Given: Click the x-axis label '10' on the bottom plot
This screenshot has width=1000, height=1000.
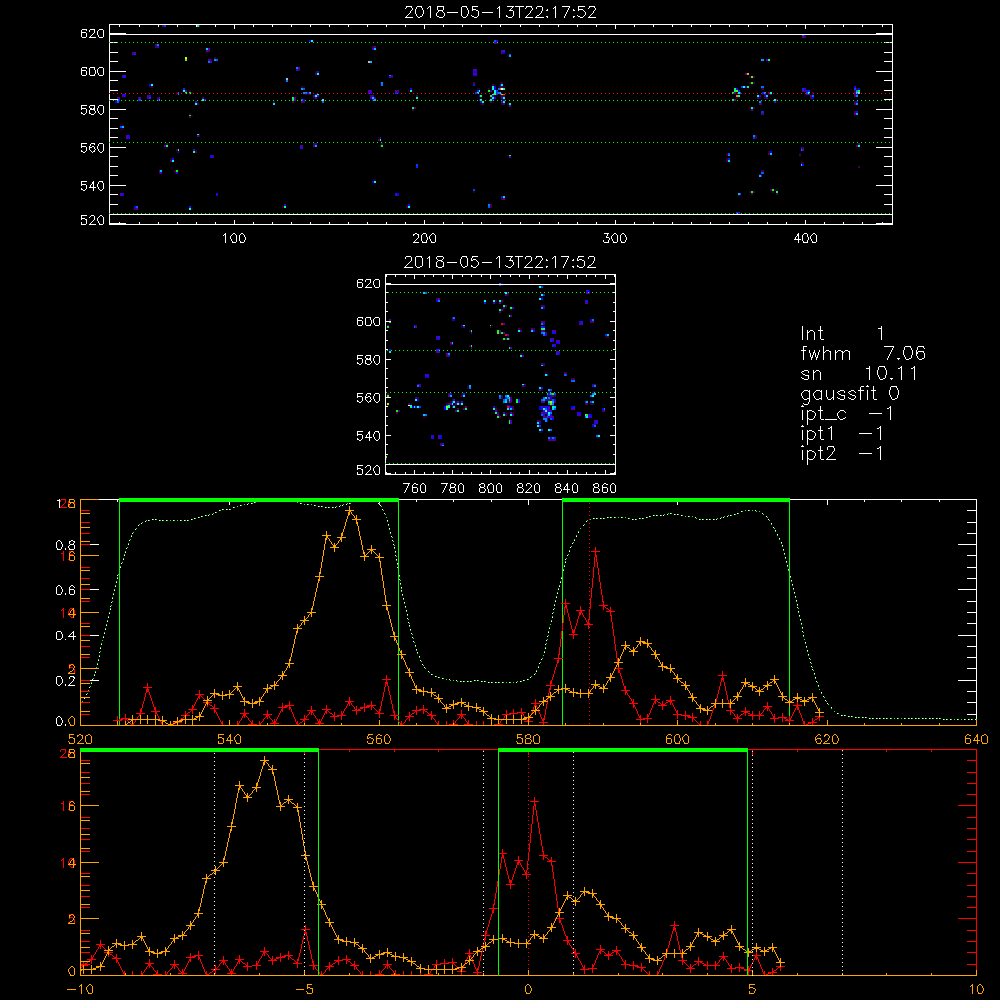Looking at the screenshot, I should coord(976,990).
